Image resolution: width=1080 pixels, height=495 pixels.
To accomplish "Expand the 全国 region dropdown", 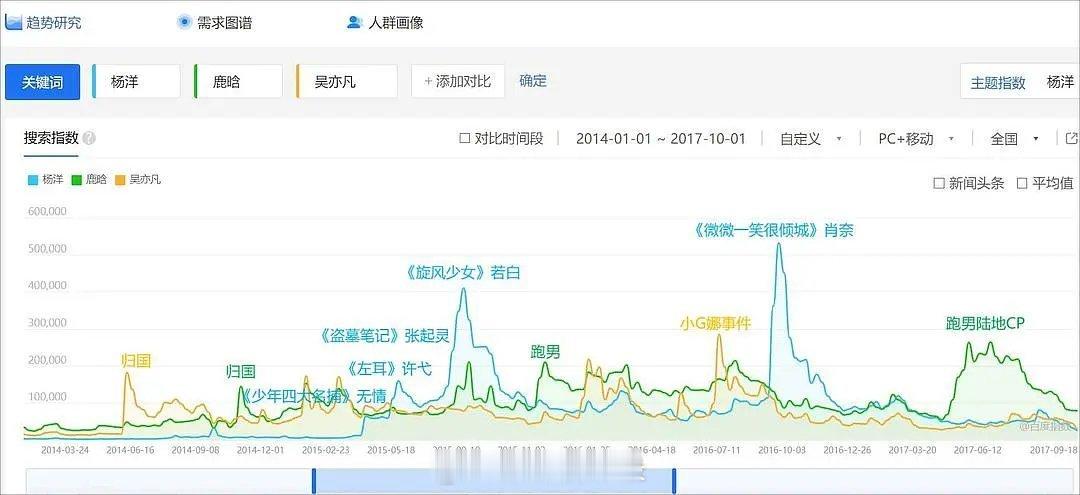I will coord(1015,138).
